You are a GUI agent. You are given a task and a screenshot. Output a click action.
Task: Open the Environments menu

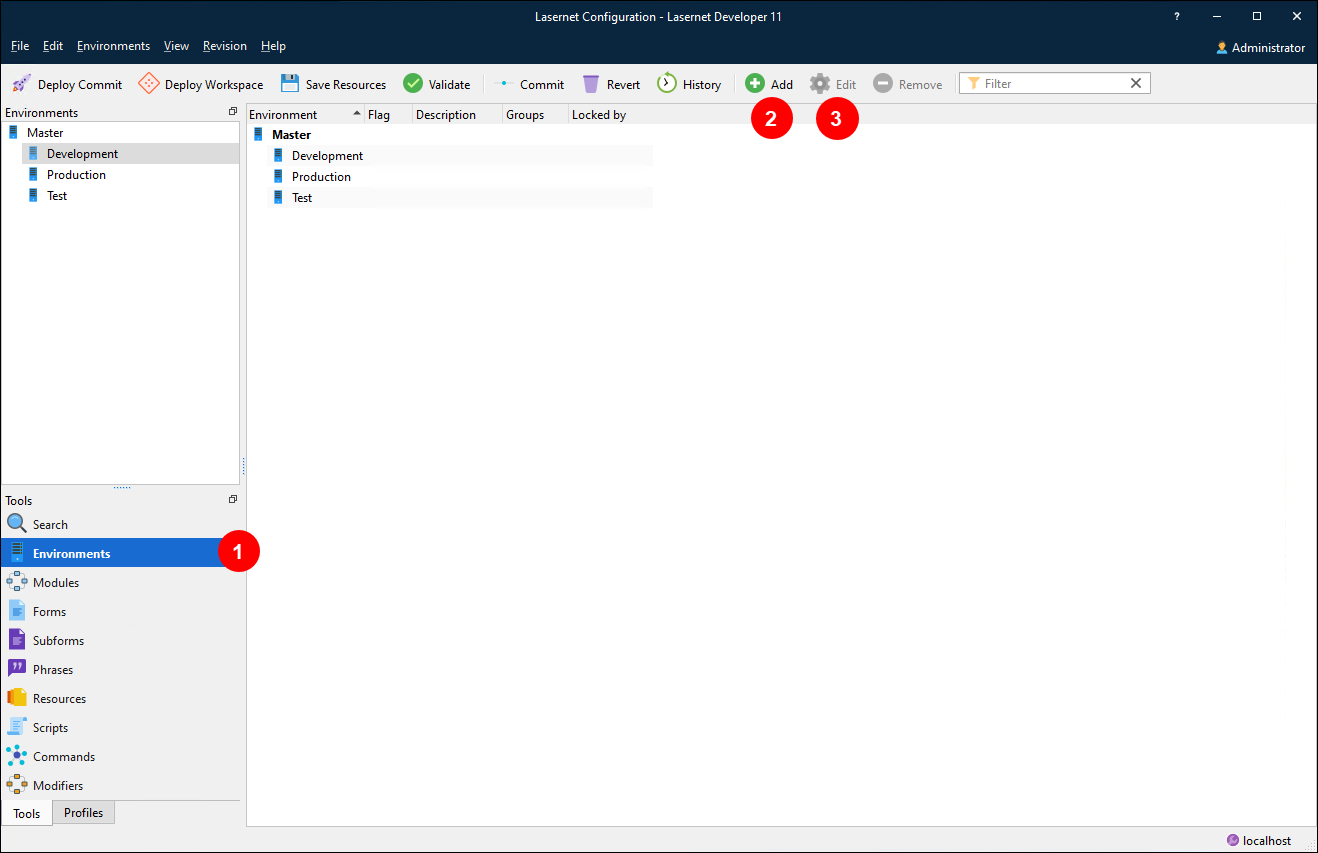pyautogui.click(x=113, y=46)
